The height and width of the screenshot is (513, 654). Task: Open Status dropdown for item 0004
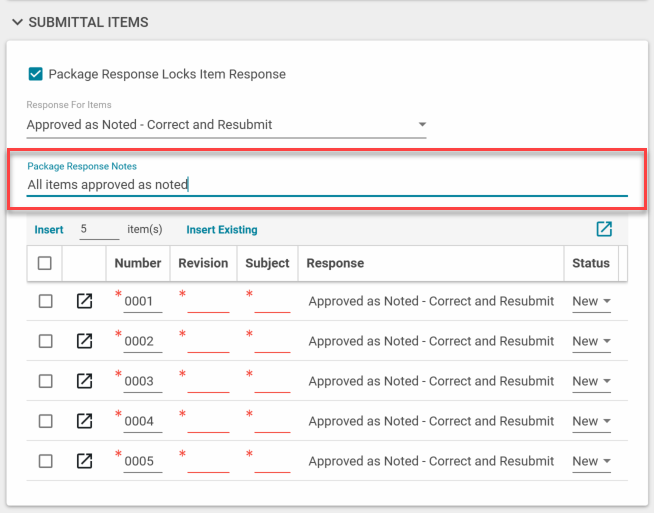coord(591,421)
